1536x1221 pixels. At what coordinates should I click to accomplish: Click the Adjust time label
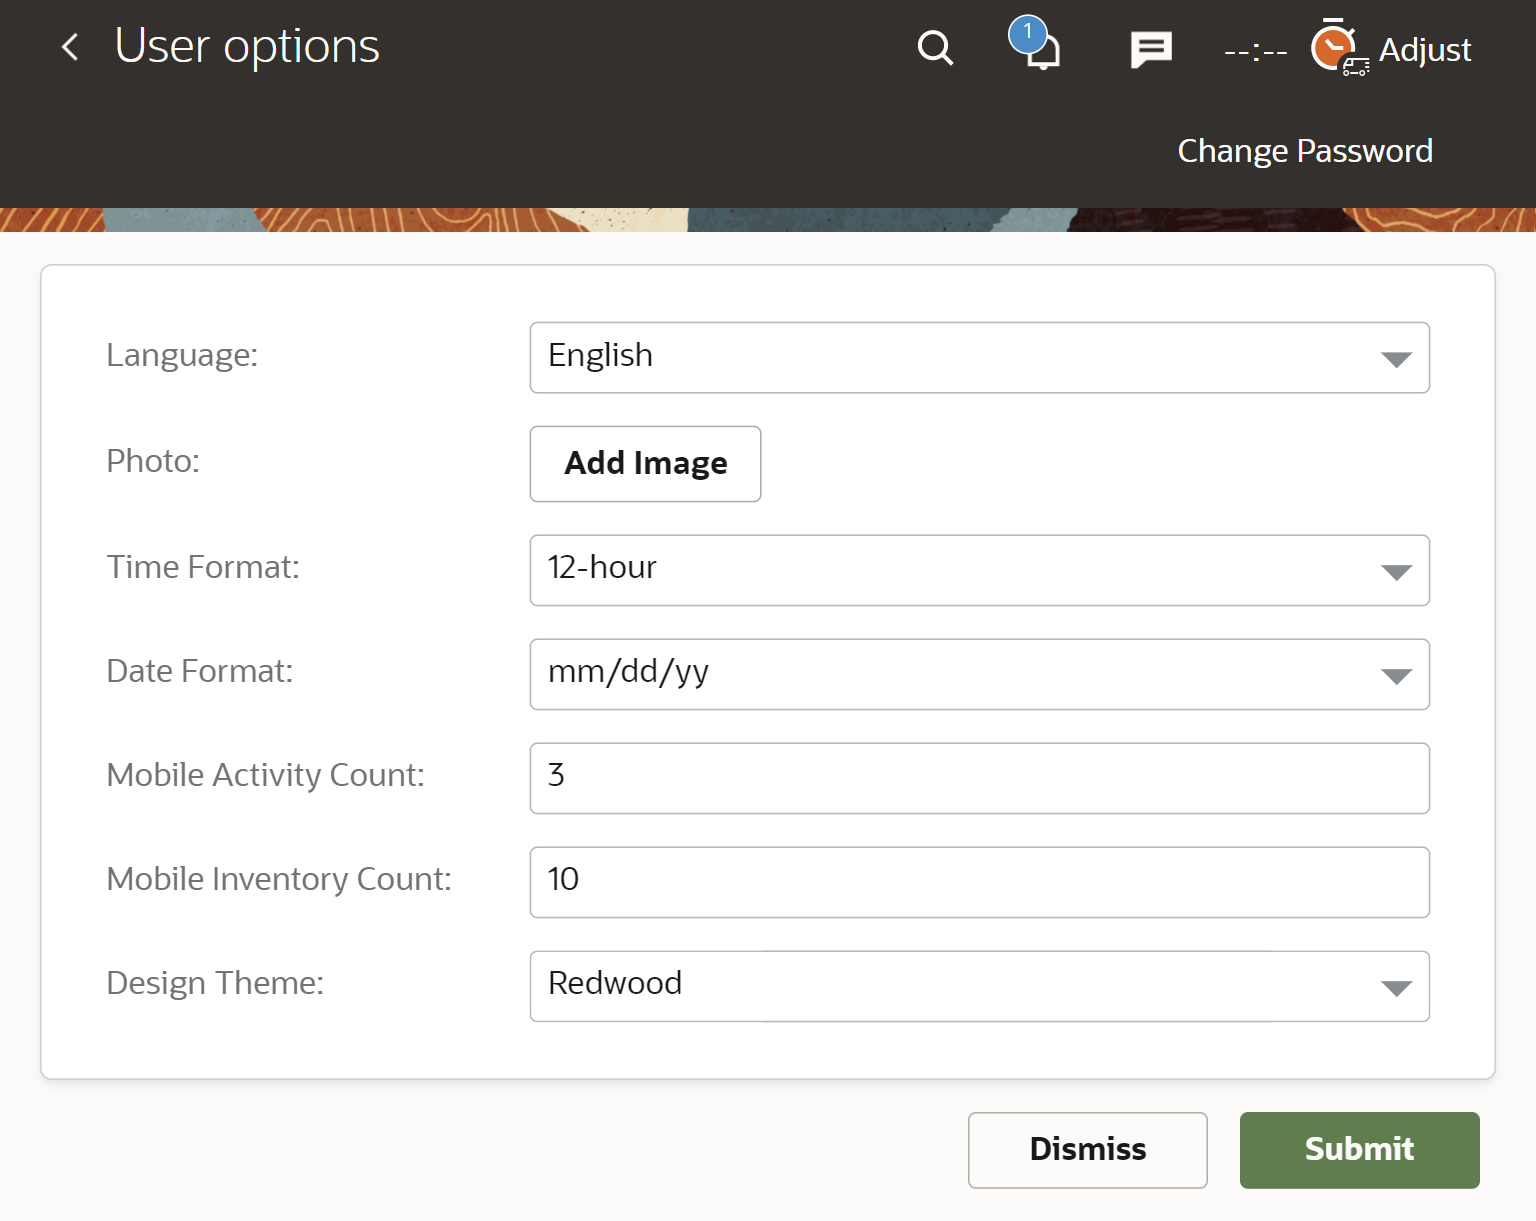(x=1424, y=50)
